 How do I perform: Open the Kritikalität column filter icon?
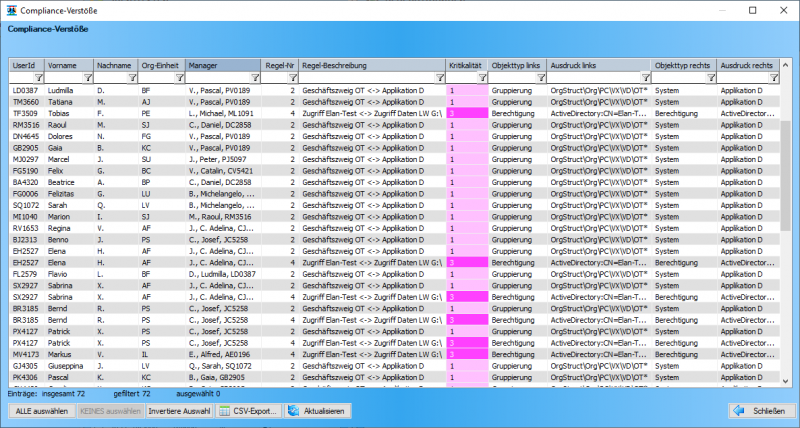[x=482, y=78]
